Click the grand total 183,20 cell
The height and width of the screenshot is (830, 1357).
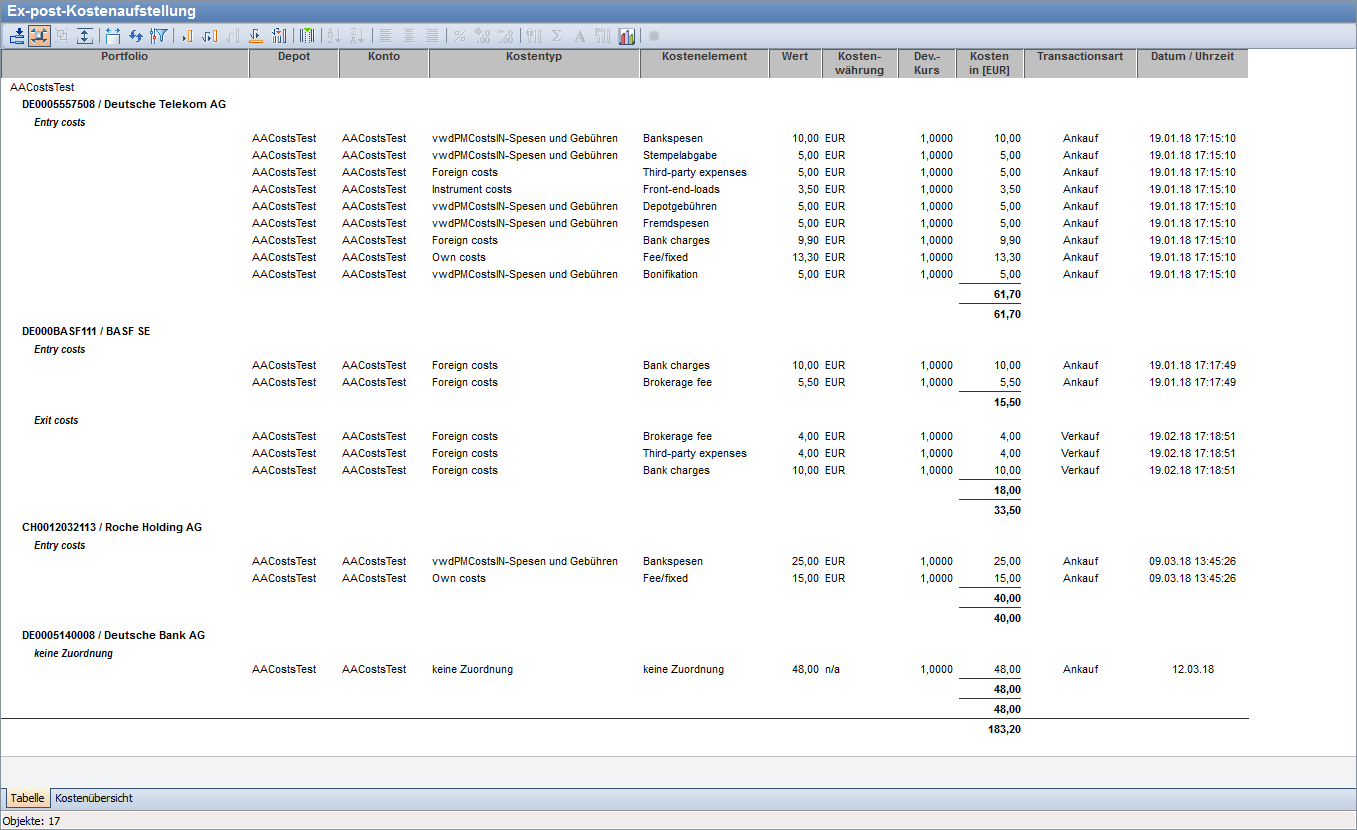pos(1006,729)
